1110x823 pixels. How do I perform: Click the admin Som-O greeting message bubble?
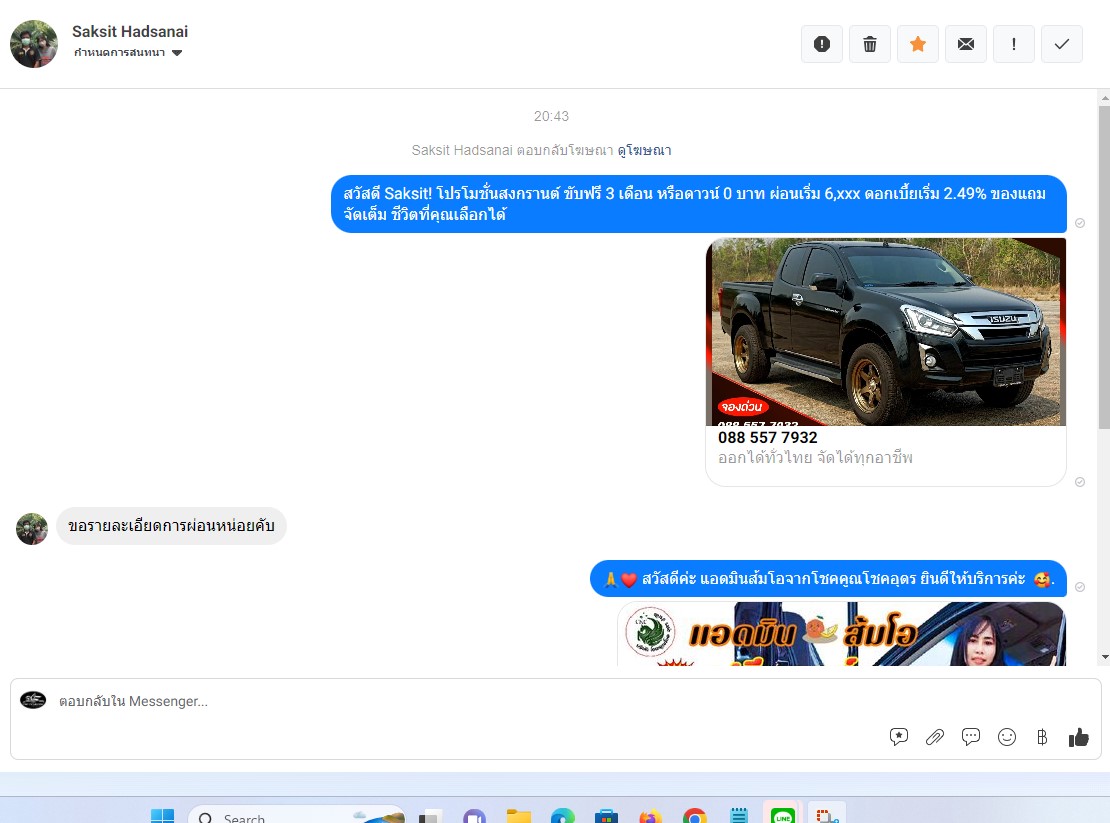point(828,579)
